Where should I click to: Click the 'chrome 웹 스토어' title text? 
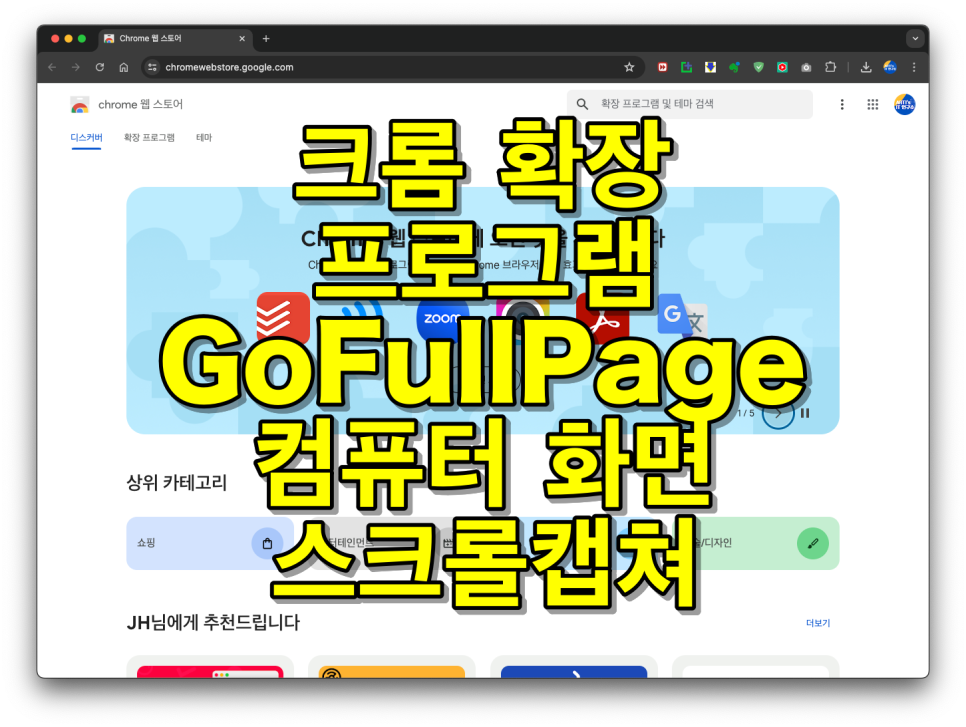tap(140, 105)
